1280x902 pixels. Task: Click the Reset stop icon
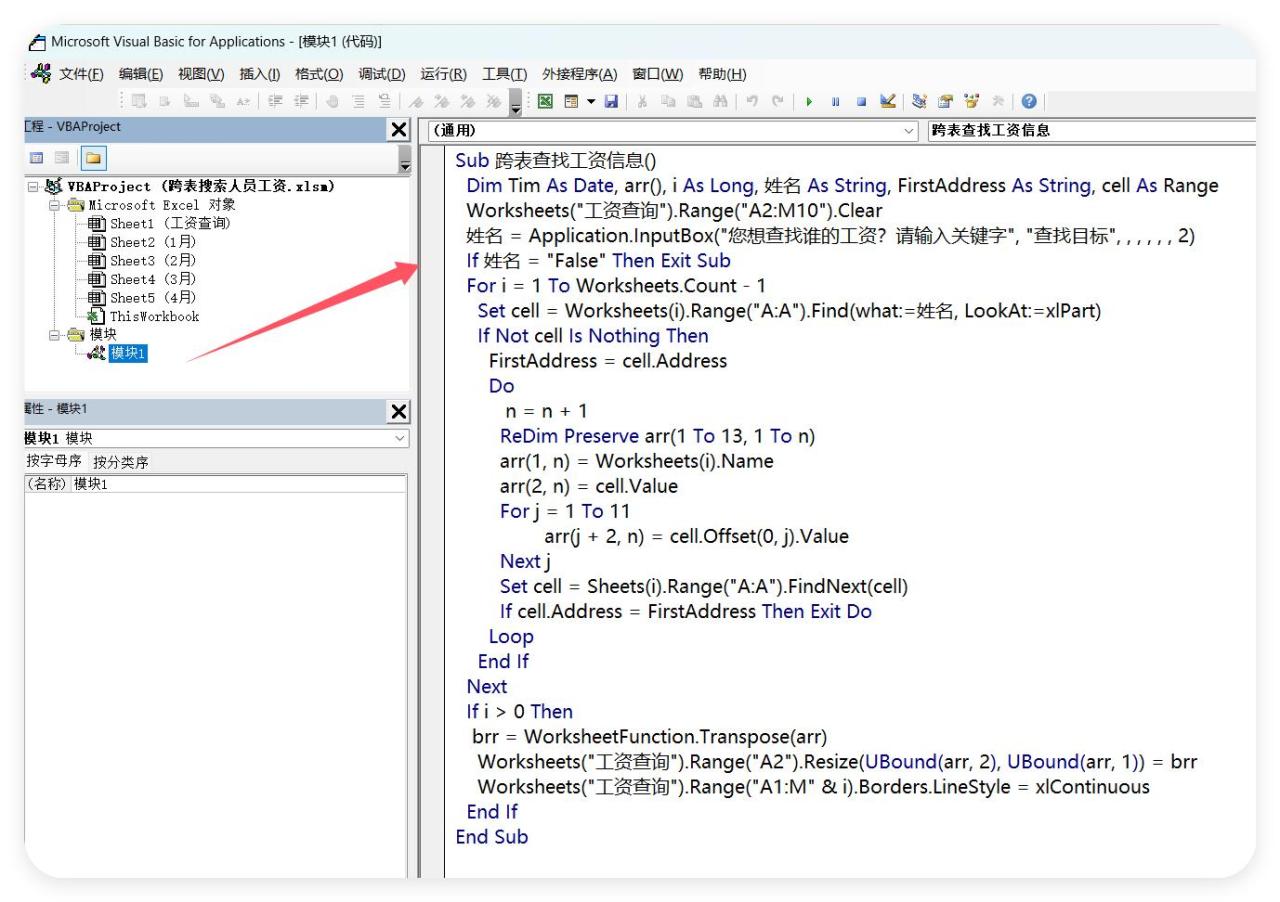coord(861,102)
